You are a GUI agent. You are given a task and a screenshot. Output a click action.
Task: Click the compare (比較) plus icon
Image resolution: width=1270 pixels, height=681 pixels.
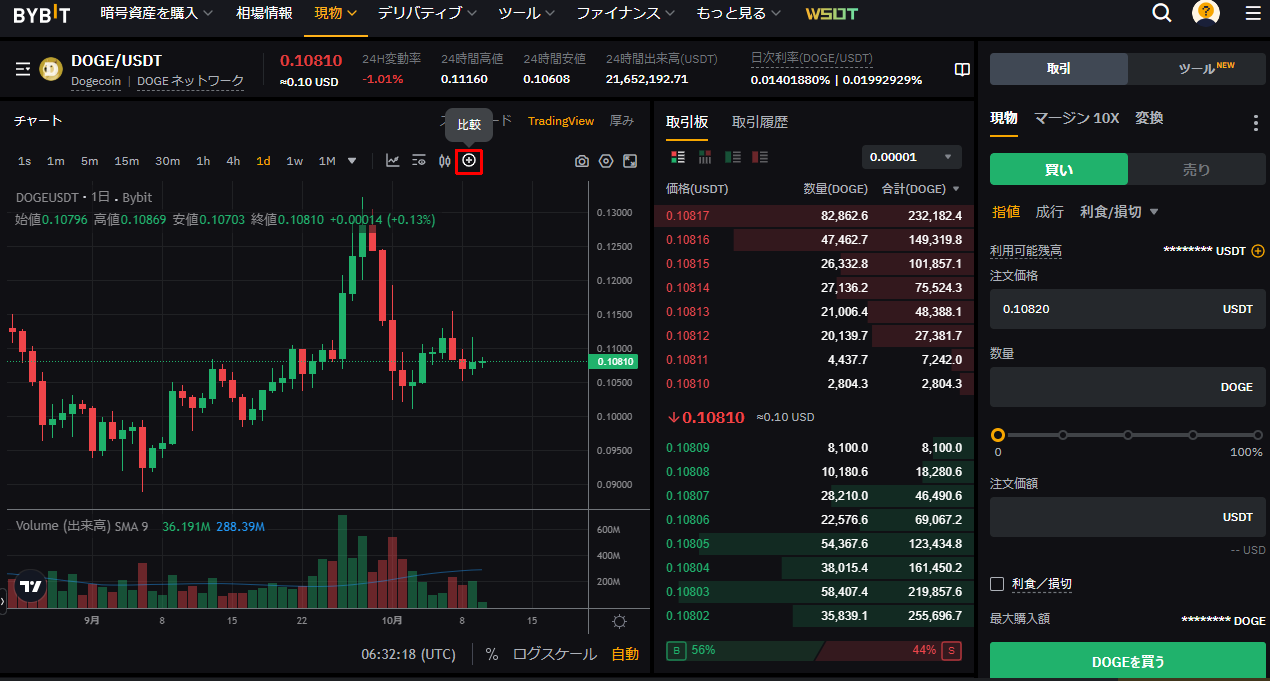coord(469,160)
